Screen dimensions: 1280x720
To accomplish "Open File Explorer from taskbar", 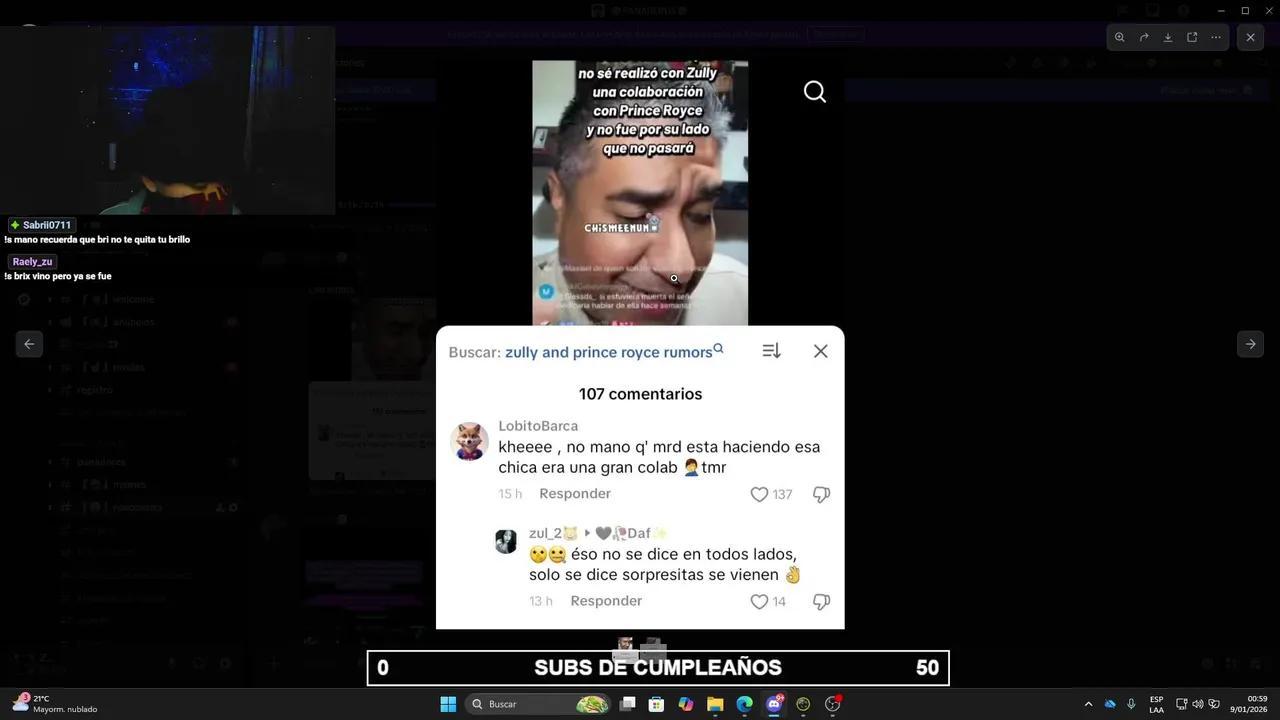I will [x=715, y=704].
